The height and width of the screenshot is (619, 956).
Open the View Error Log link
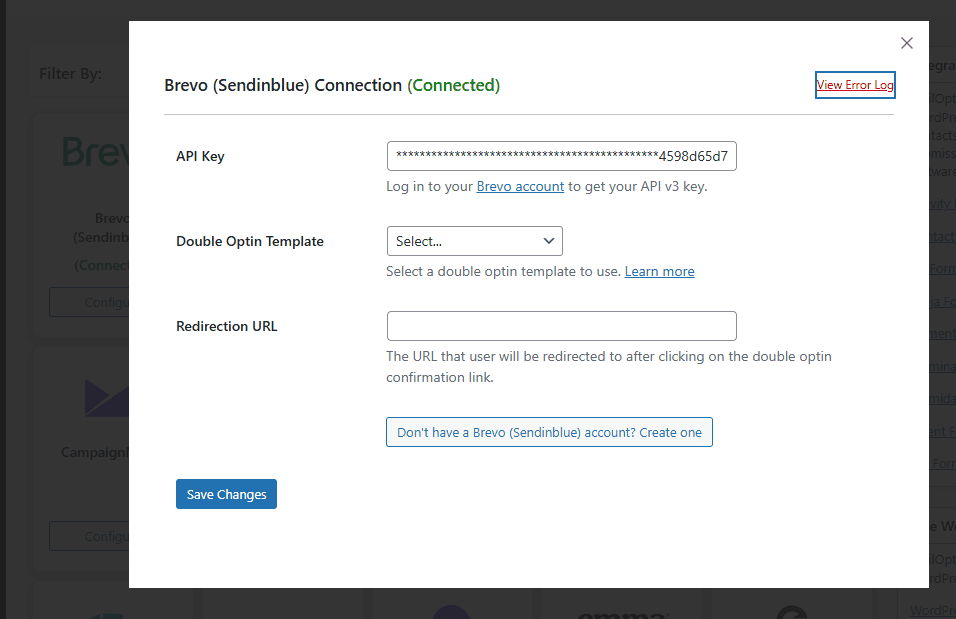coord(855,85)
